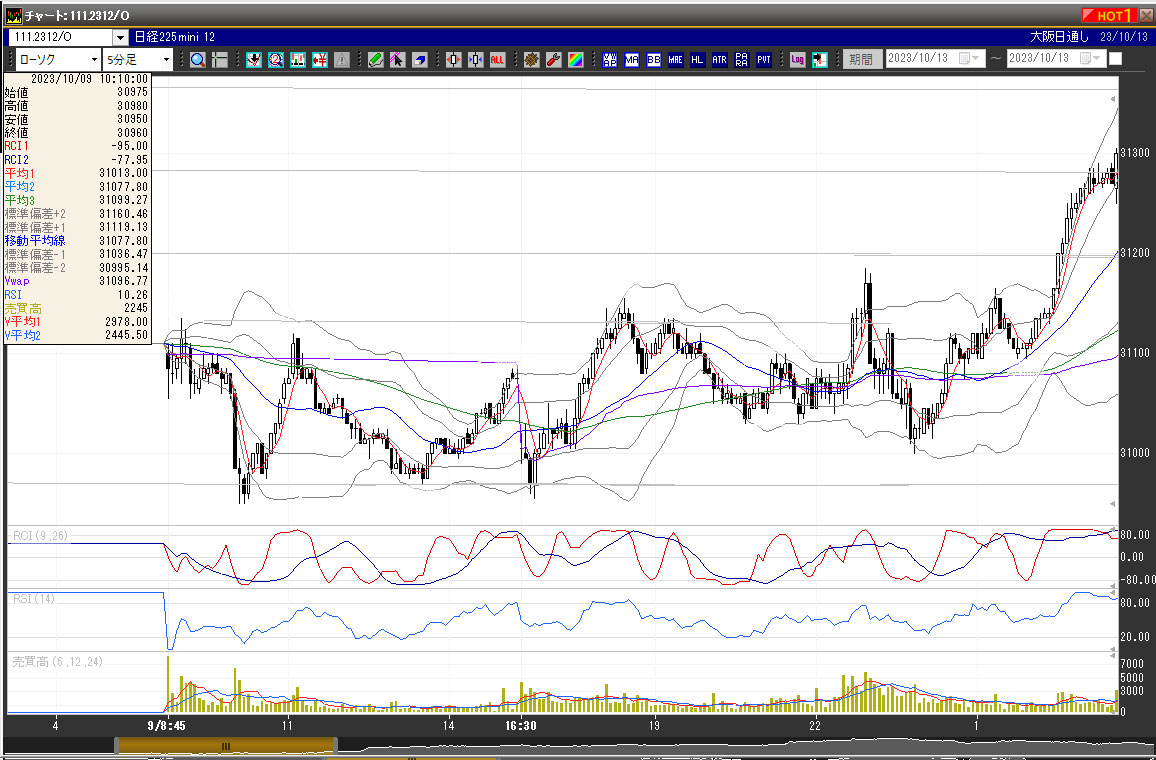1156x760 pixels.
Task: Toggle the HL high-low indicator
Action: pos(697,60)
